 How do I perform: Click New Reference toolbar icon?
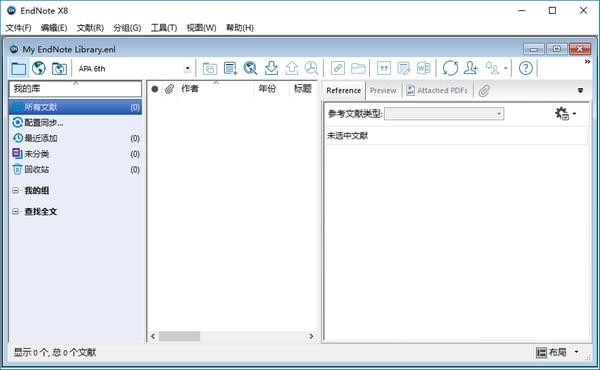(230, 68)
